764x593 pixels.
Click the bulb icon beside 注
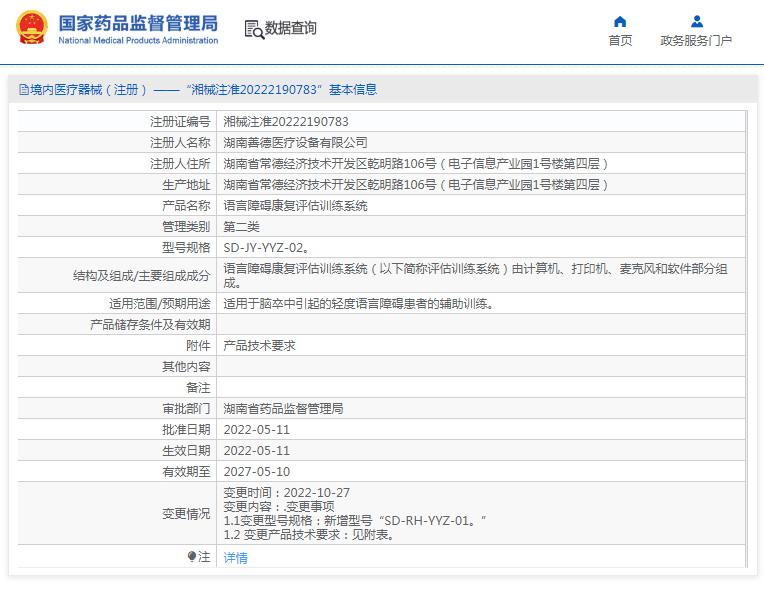[x=191, y=556]
